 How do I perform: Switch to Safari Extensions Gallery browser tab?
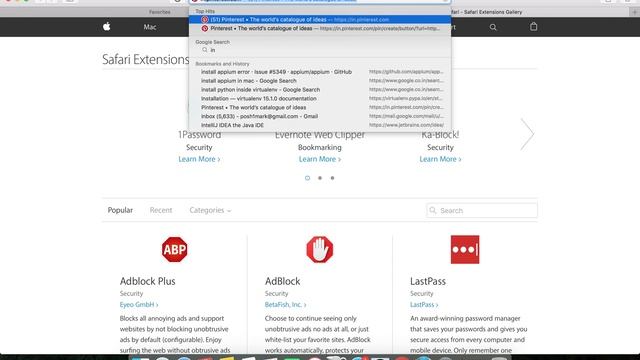click(x=487, y=12)
